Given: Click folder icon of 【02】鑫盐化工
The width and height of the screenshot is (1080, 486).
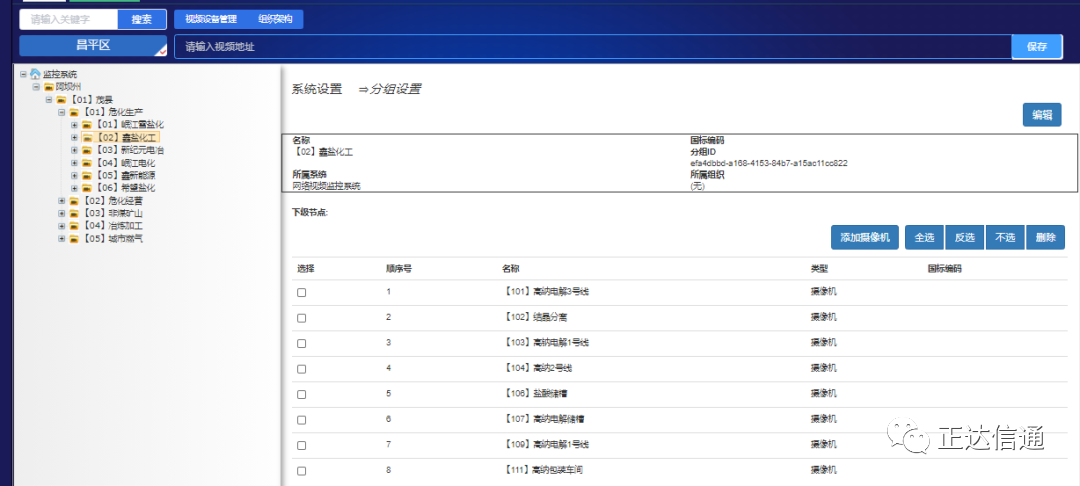Looking at the screenshot, I should click(86, 138).
